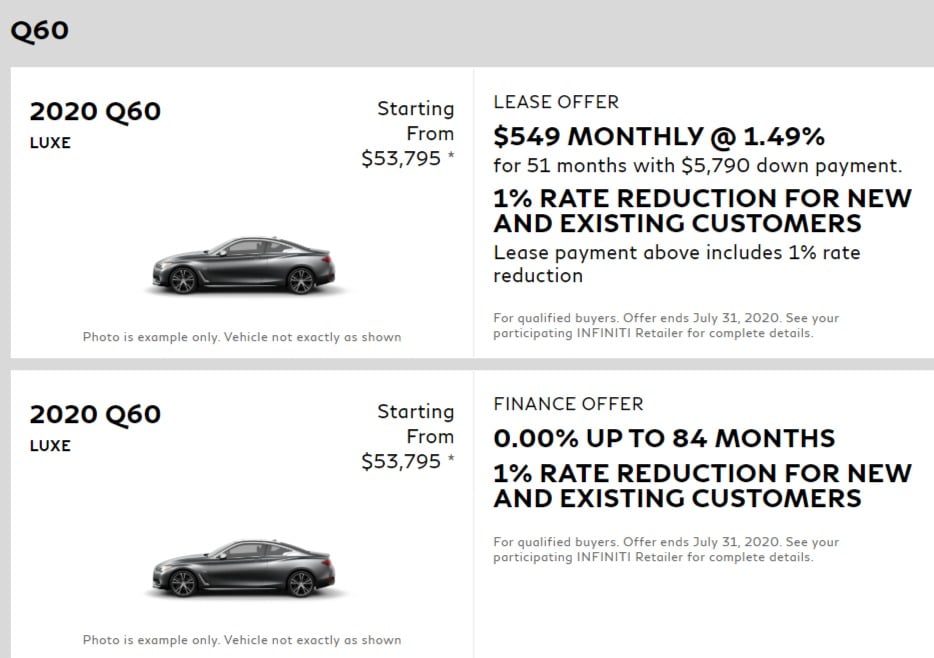Click the $549 MONTHLY @ 1.49% headline

[x=659, y=136]
